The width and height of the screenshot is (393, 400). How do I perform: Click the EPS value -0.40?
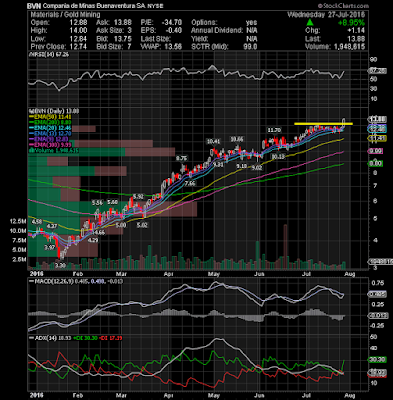tap(173, 30)
